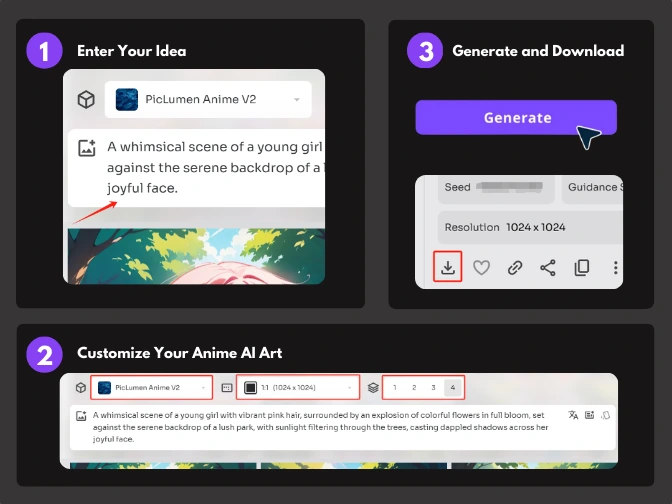Choose image count 4

click(x=453, y=387)
